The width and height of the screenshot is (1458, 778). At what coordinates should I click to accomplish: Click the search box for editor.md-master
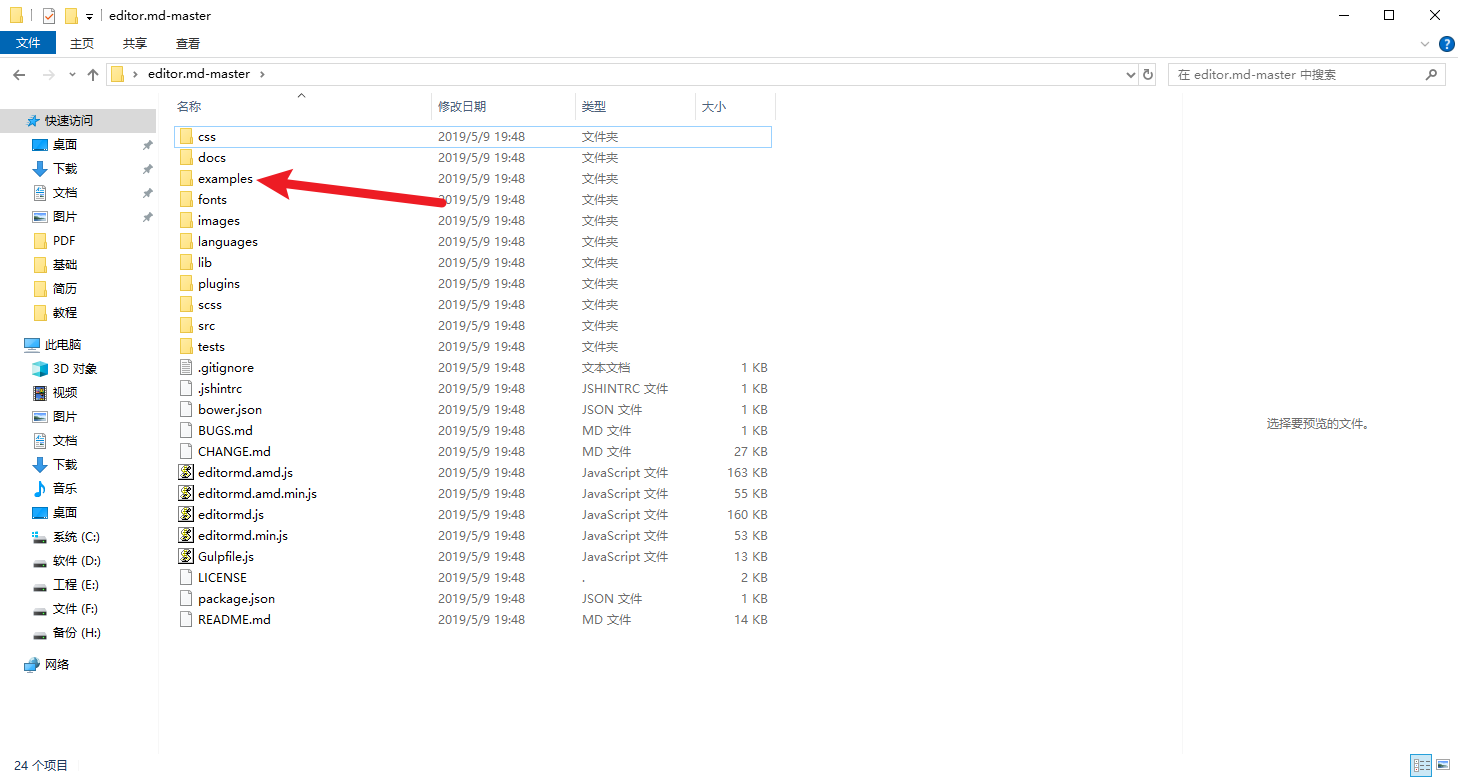(x=1306, y=74)
